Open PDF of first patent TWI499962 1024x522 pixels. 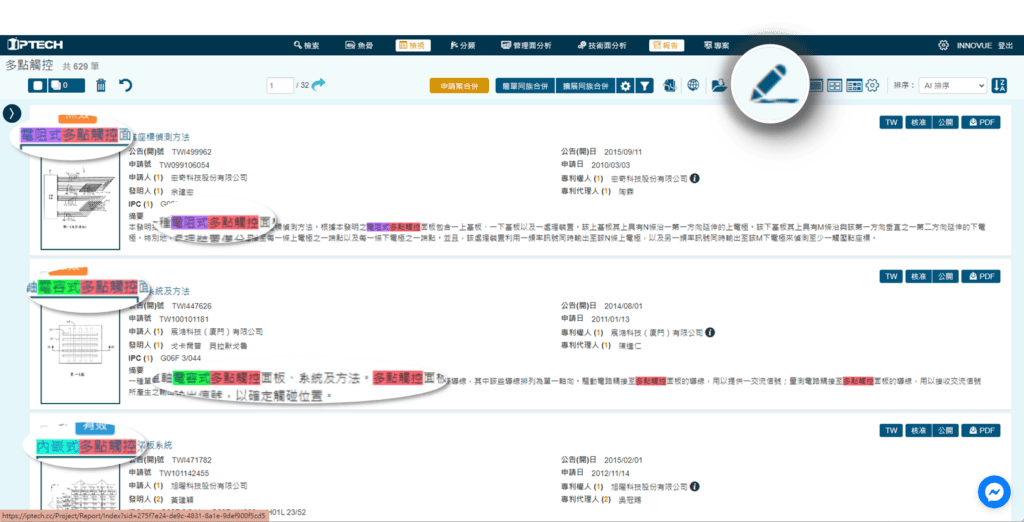coord(981,123)
